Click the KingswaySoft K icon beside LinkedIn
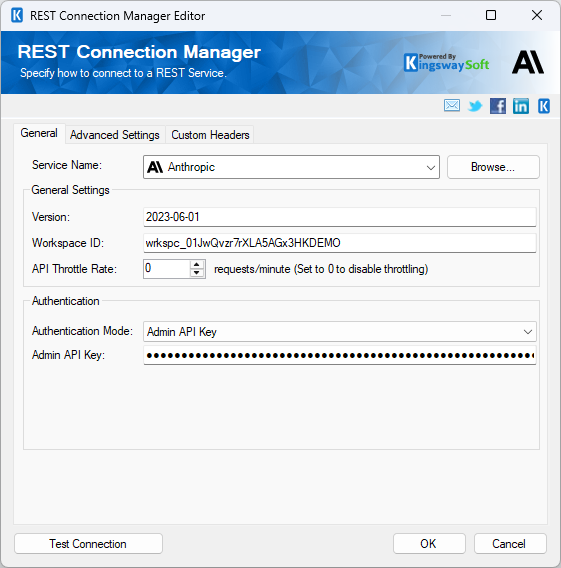Viewport: 561px width, 568px height. [544, 106]
